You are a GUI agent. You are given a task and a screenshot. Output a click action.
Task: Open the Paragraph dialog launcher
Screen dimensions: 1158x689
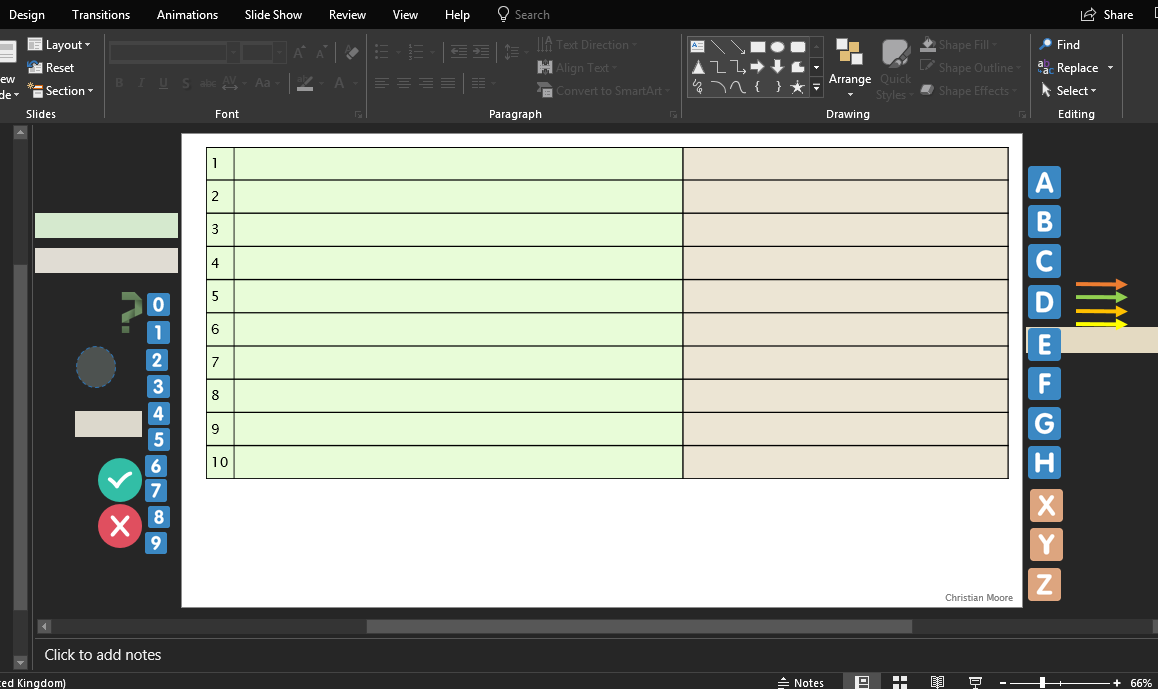673,114
